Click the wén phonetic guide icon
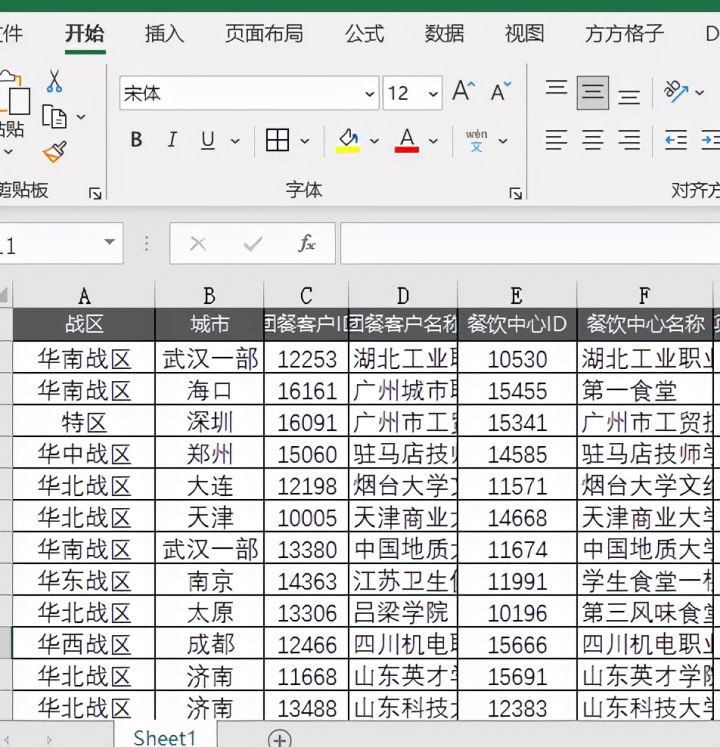The width and height of the screenshot is (720, 747). coord(477,141)
